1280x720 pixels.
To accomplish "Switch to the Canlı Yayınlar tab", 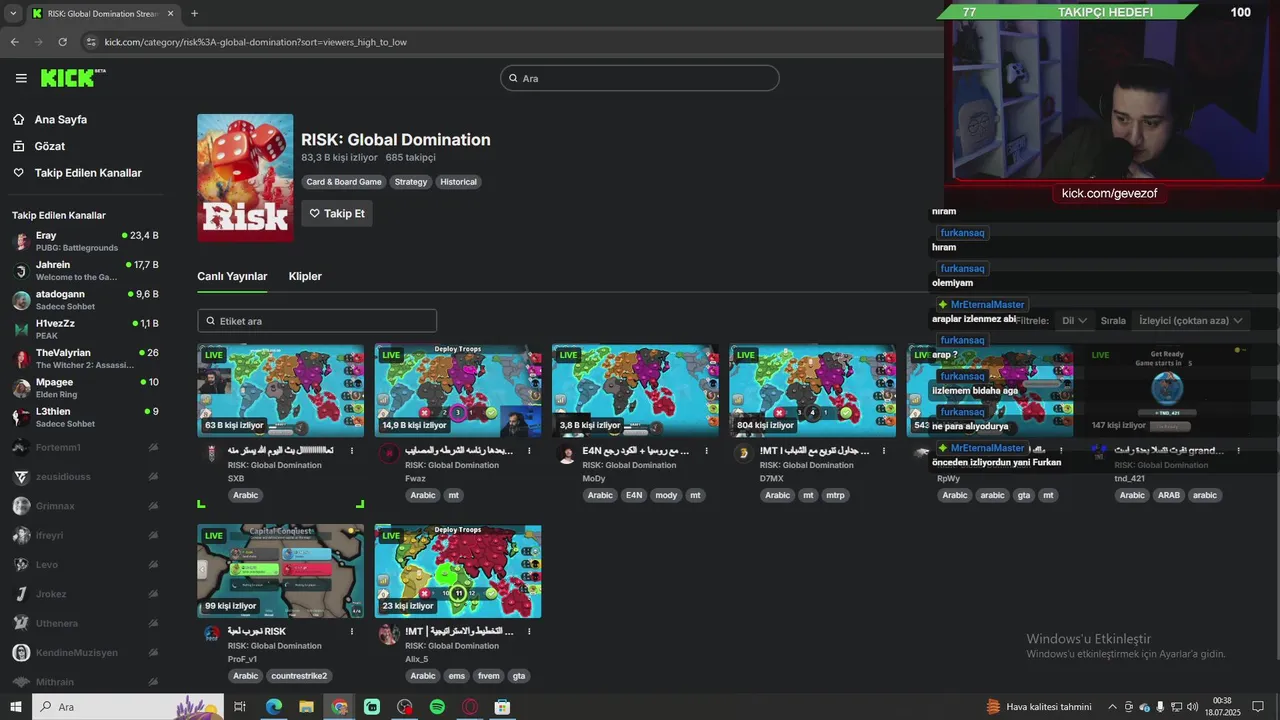I will click(232, 276).
